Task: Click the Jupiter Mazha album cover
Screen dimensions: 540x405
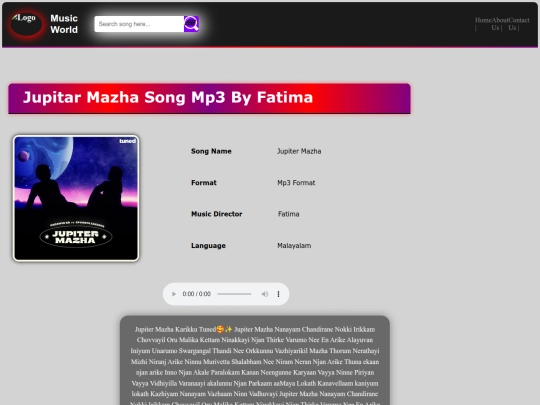Action: coord(76,198)
